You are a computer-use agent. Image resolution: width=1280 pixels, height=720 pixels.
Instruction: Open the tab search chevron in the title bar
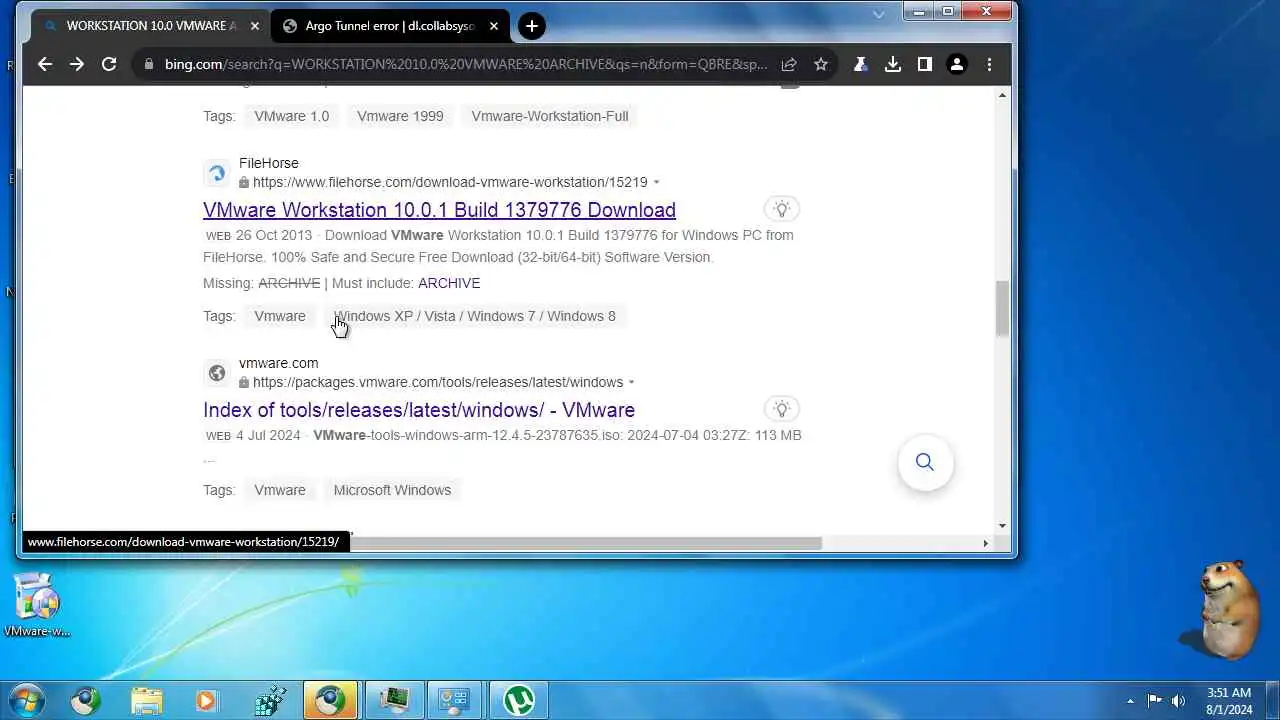point(879,14)
